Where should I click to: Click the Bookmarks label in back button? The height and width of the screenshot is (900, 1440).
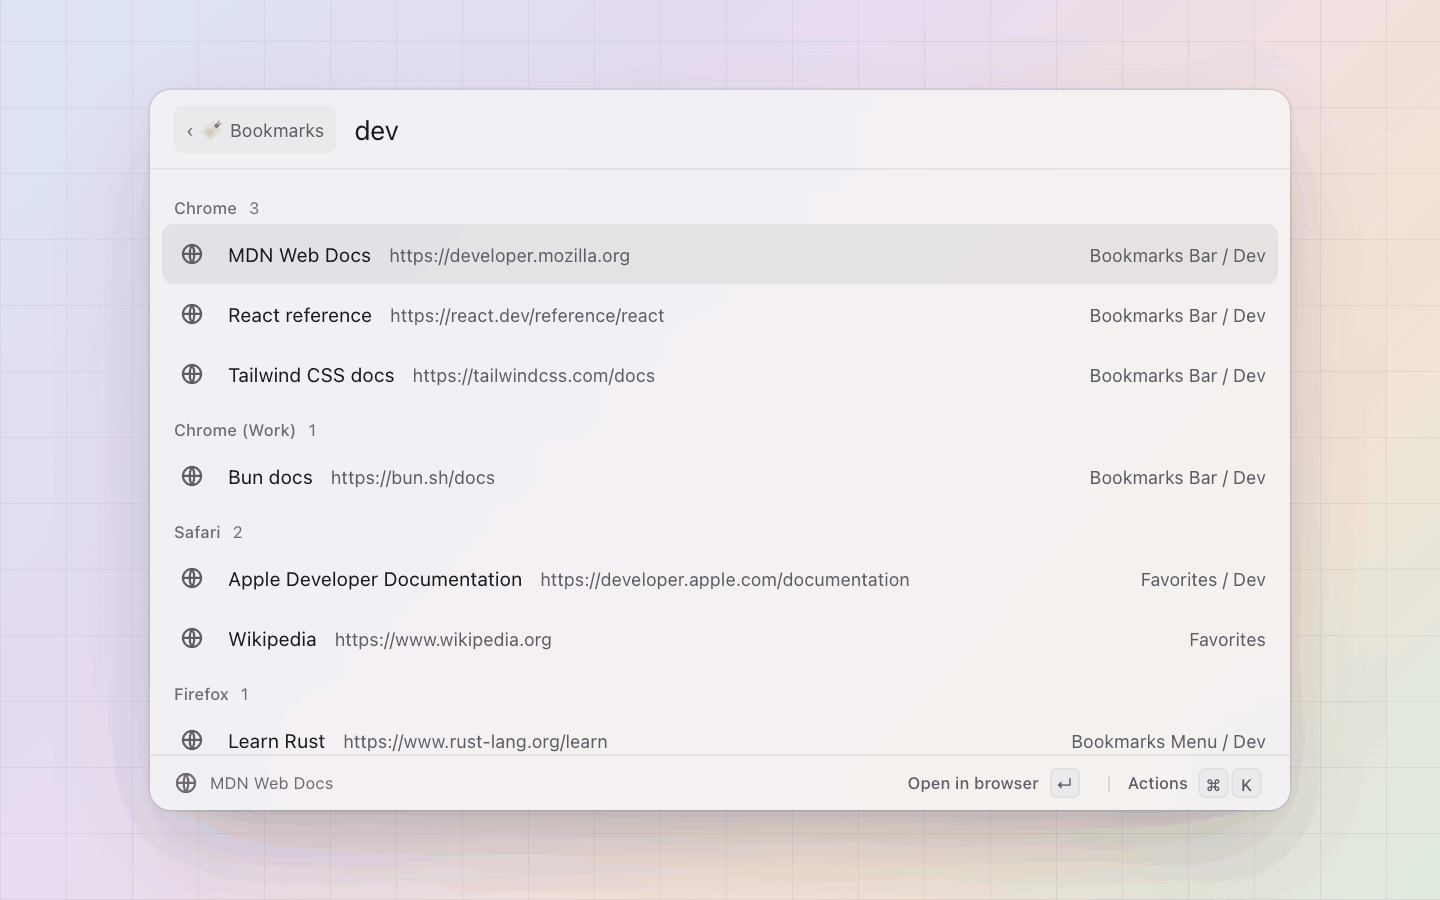click(x=277, y=131)
